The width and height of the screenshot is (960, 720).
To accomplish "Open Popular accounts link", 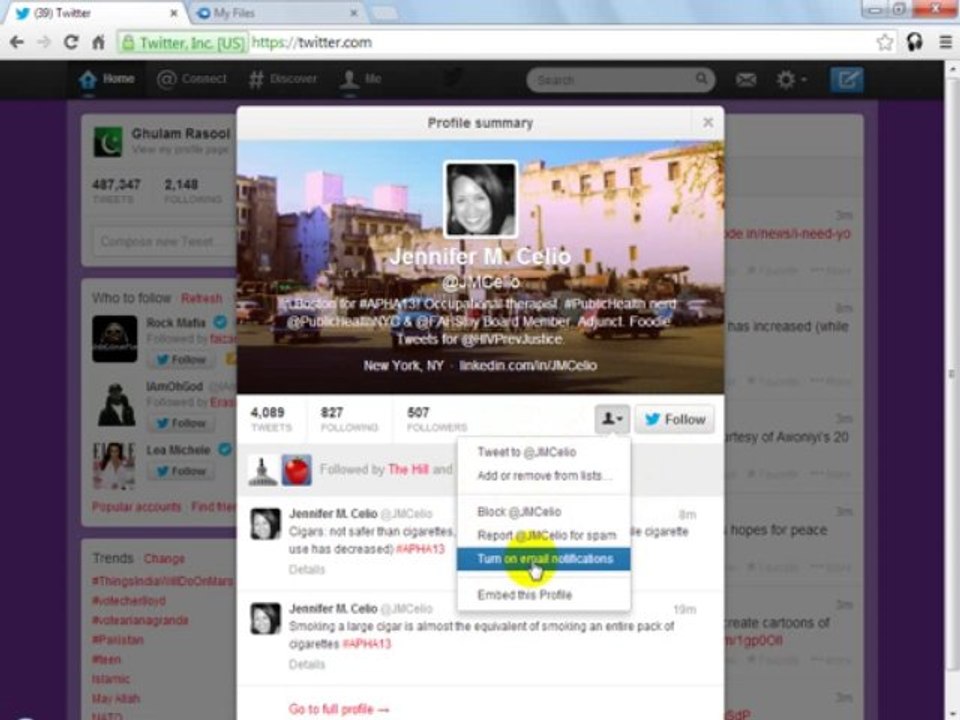I will (137, 507).
